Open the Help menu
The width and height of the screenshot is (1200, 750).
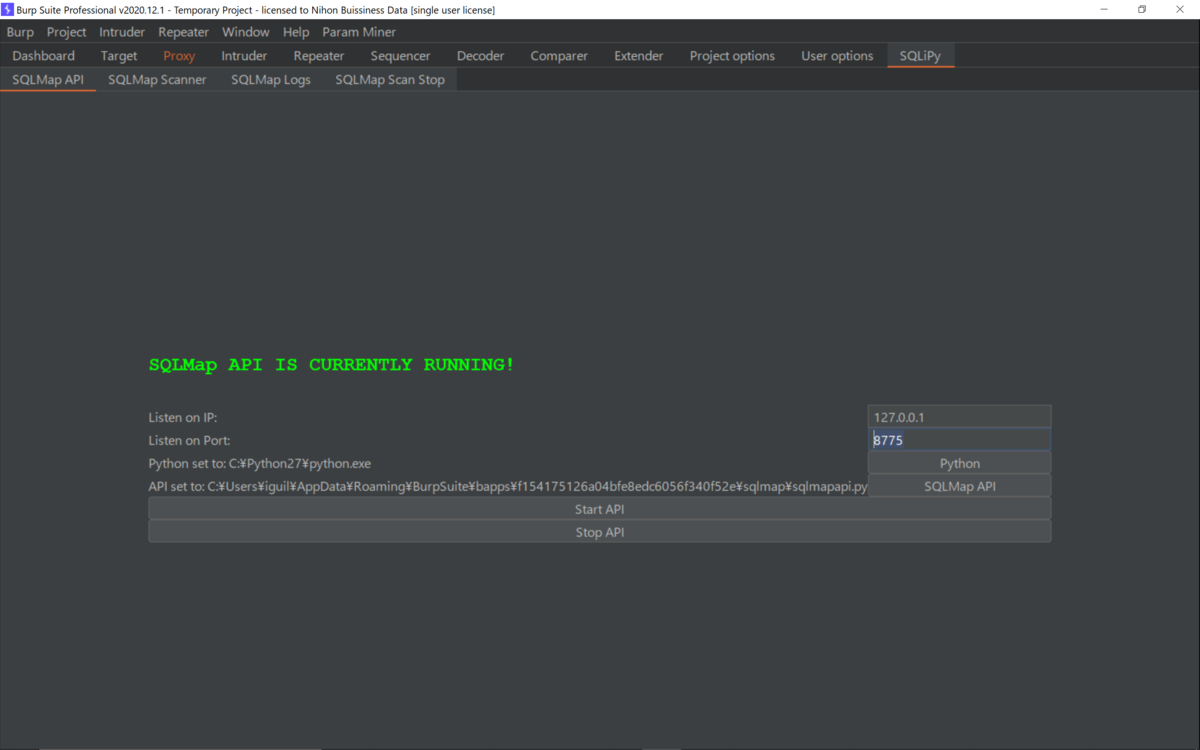(x=296, y=32)
